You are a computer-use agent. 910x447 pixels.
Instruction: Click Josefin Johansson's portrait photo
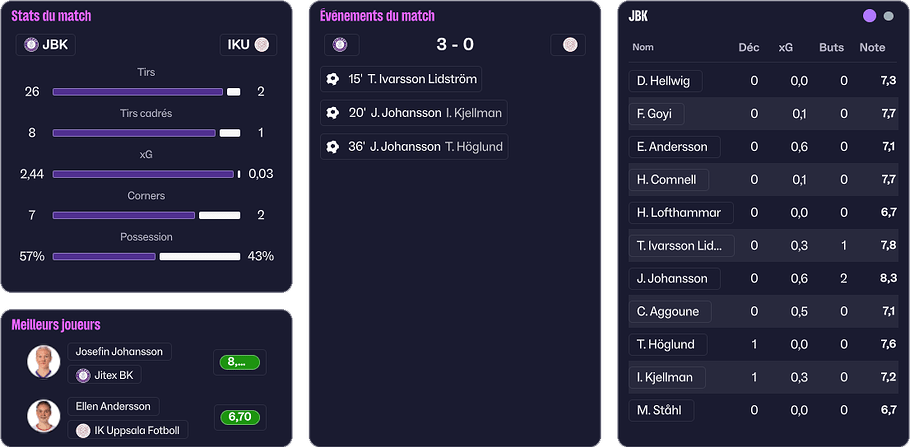click(44, 362)
